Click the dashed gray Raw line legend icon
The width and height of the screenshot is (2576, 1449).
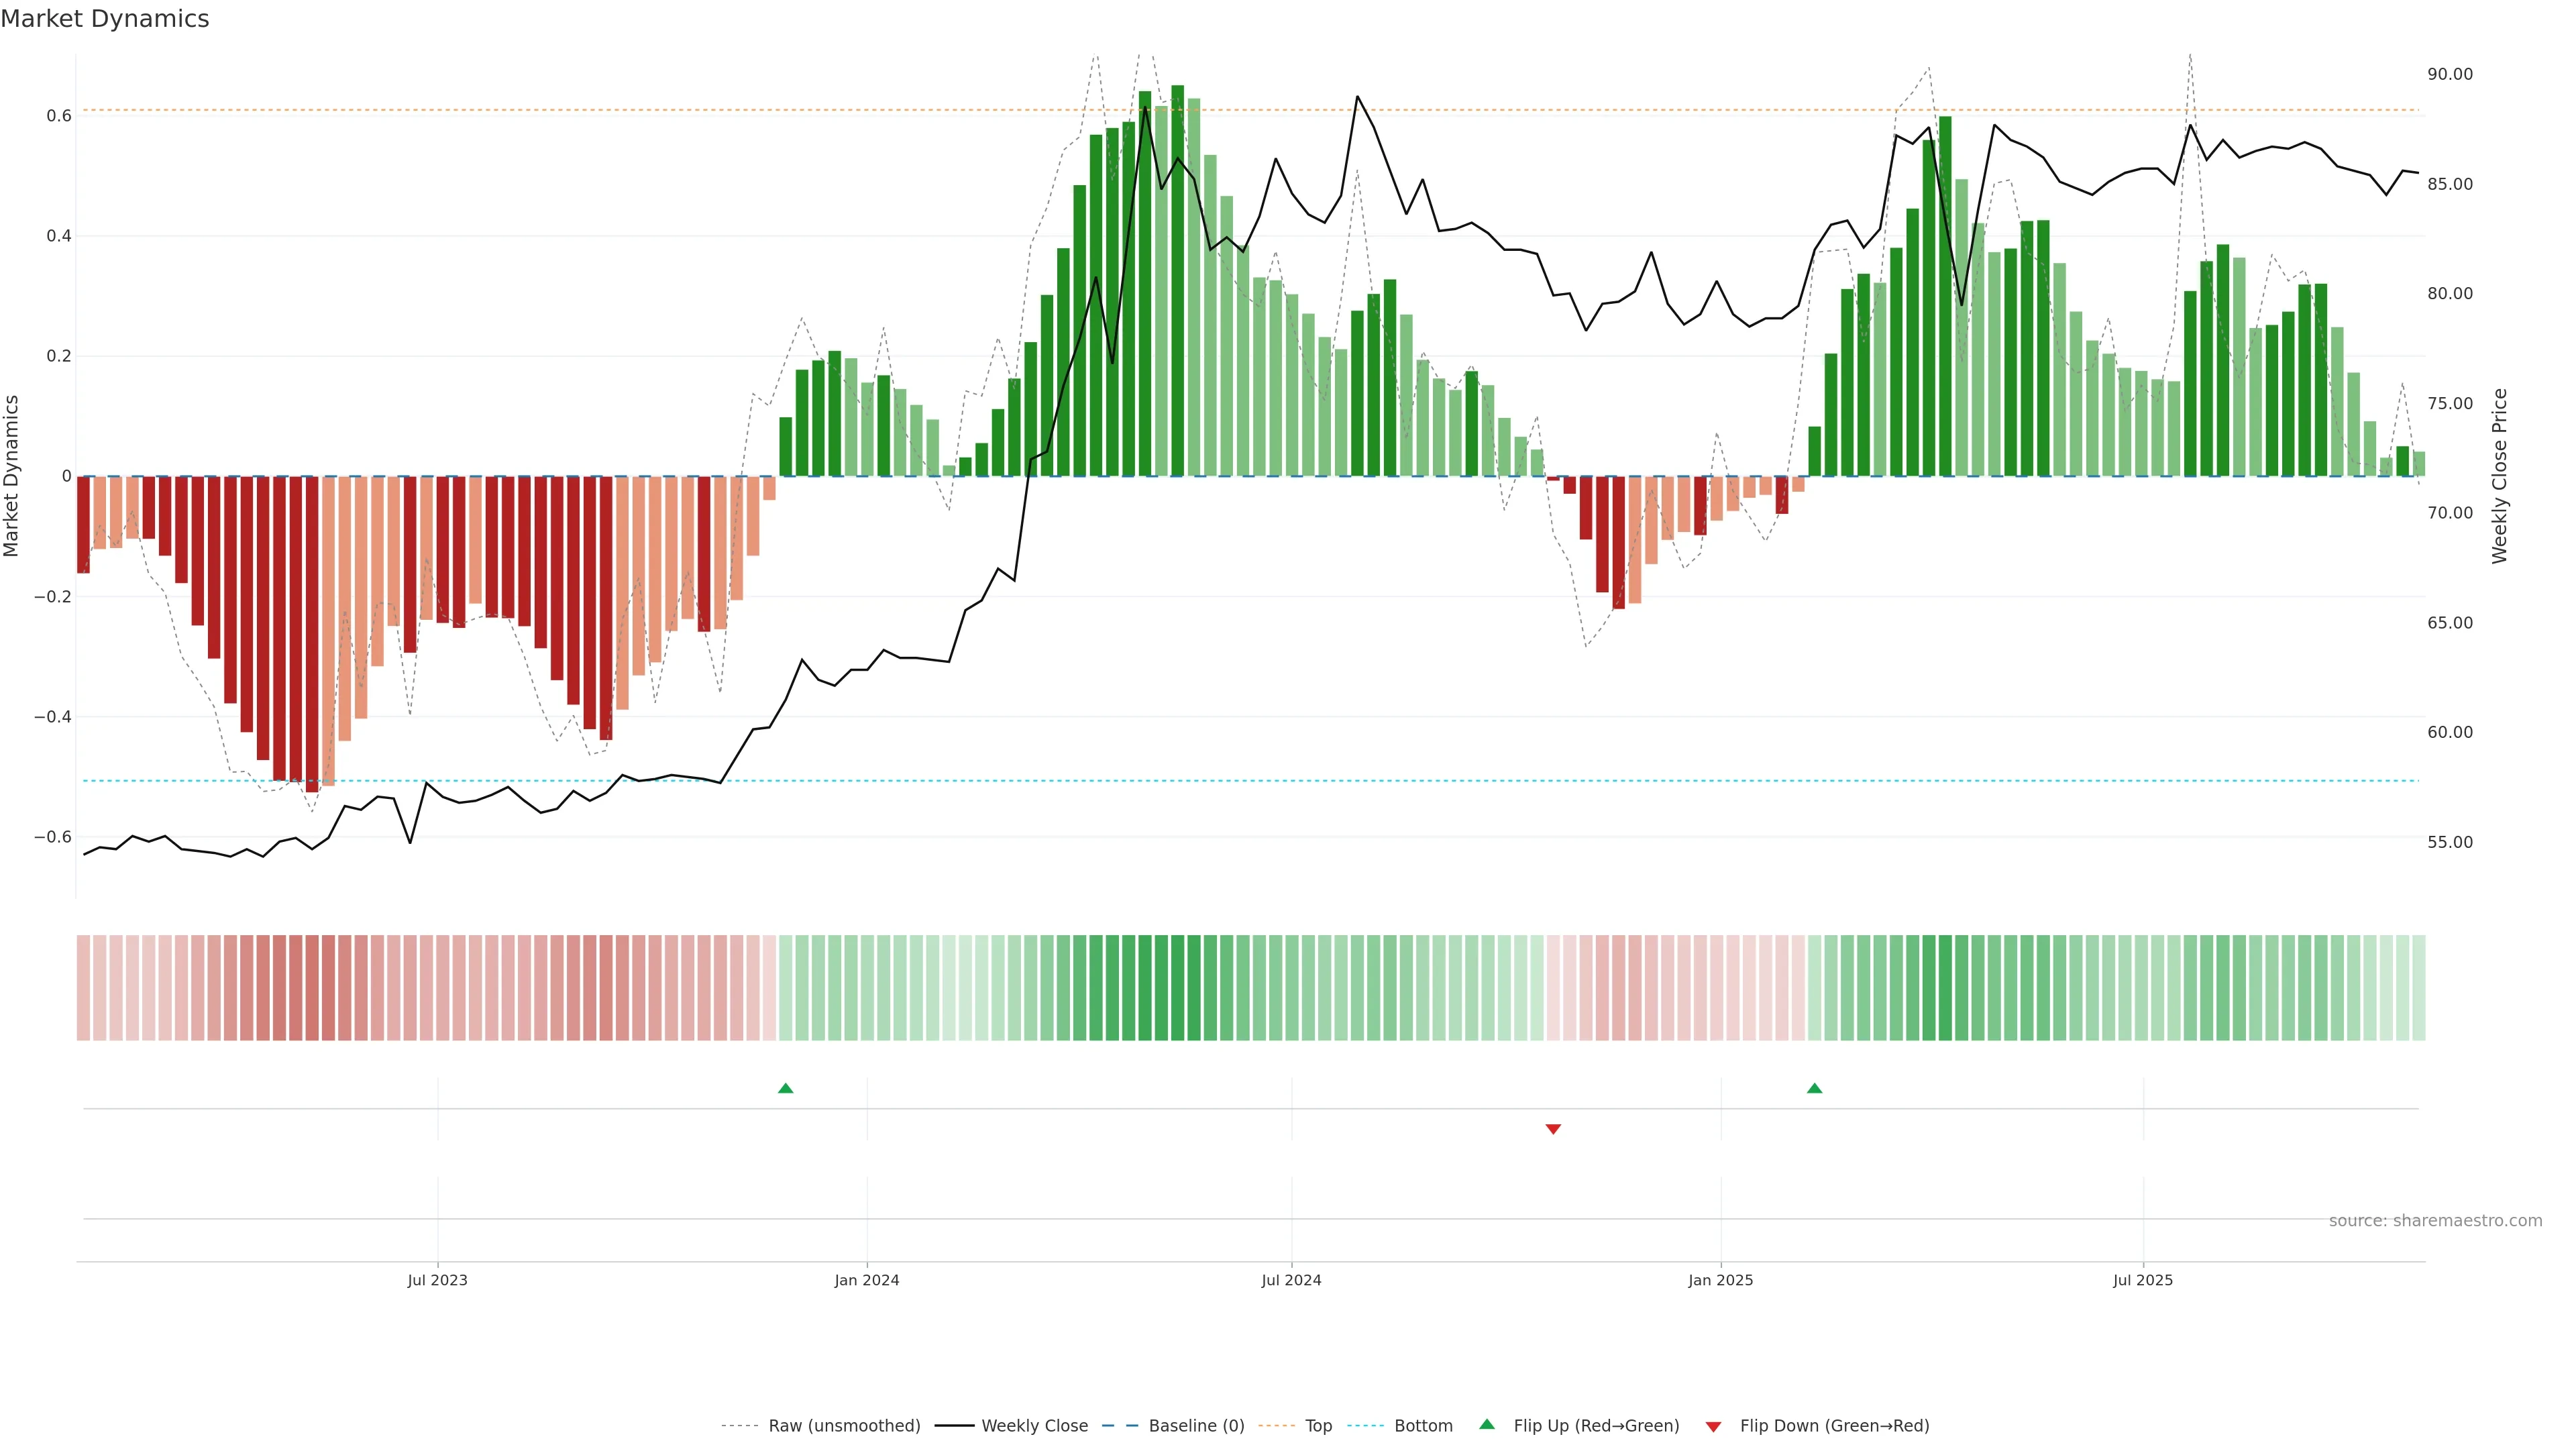[740, 1426]
